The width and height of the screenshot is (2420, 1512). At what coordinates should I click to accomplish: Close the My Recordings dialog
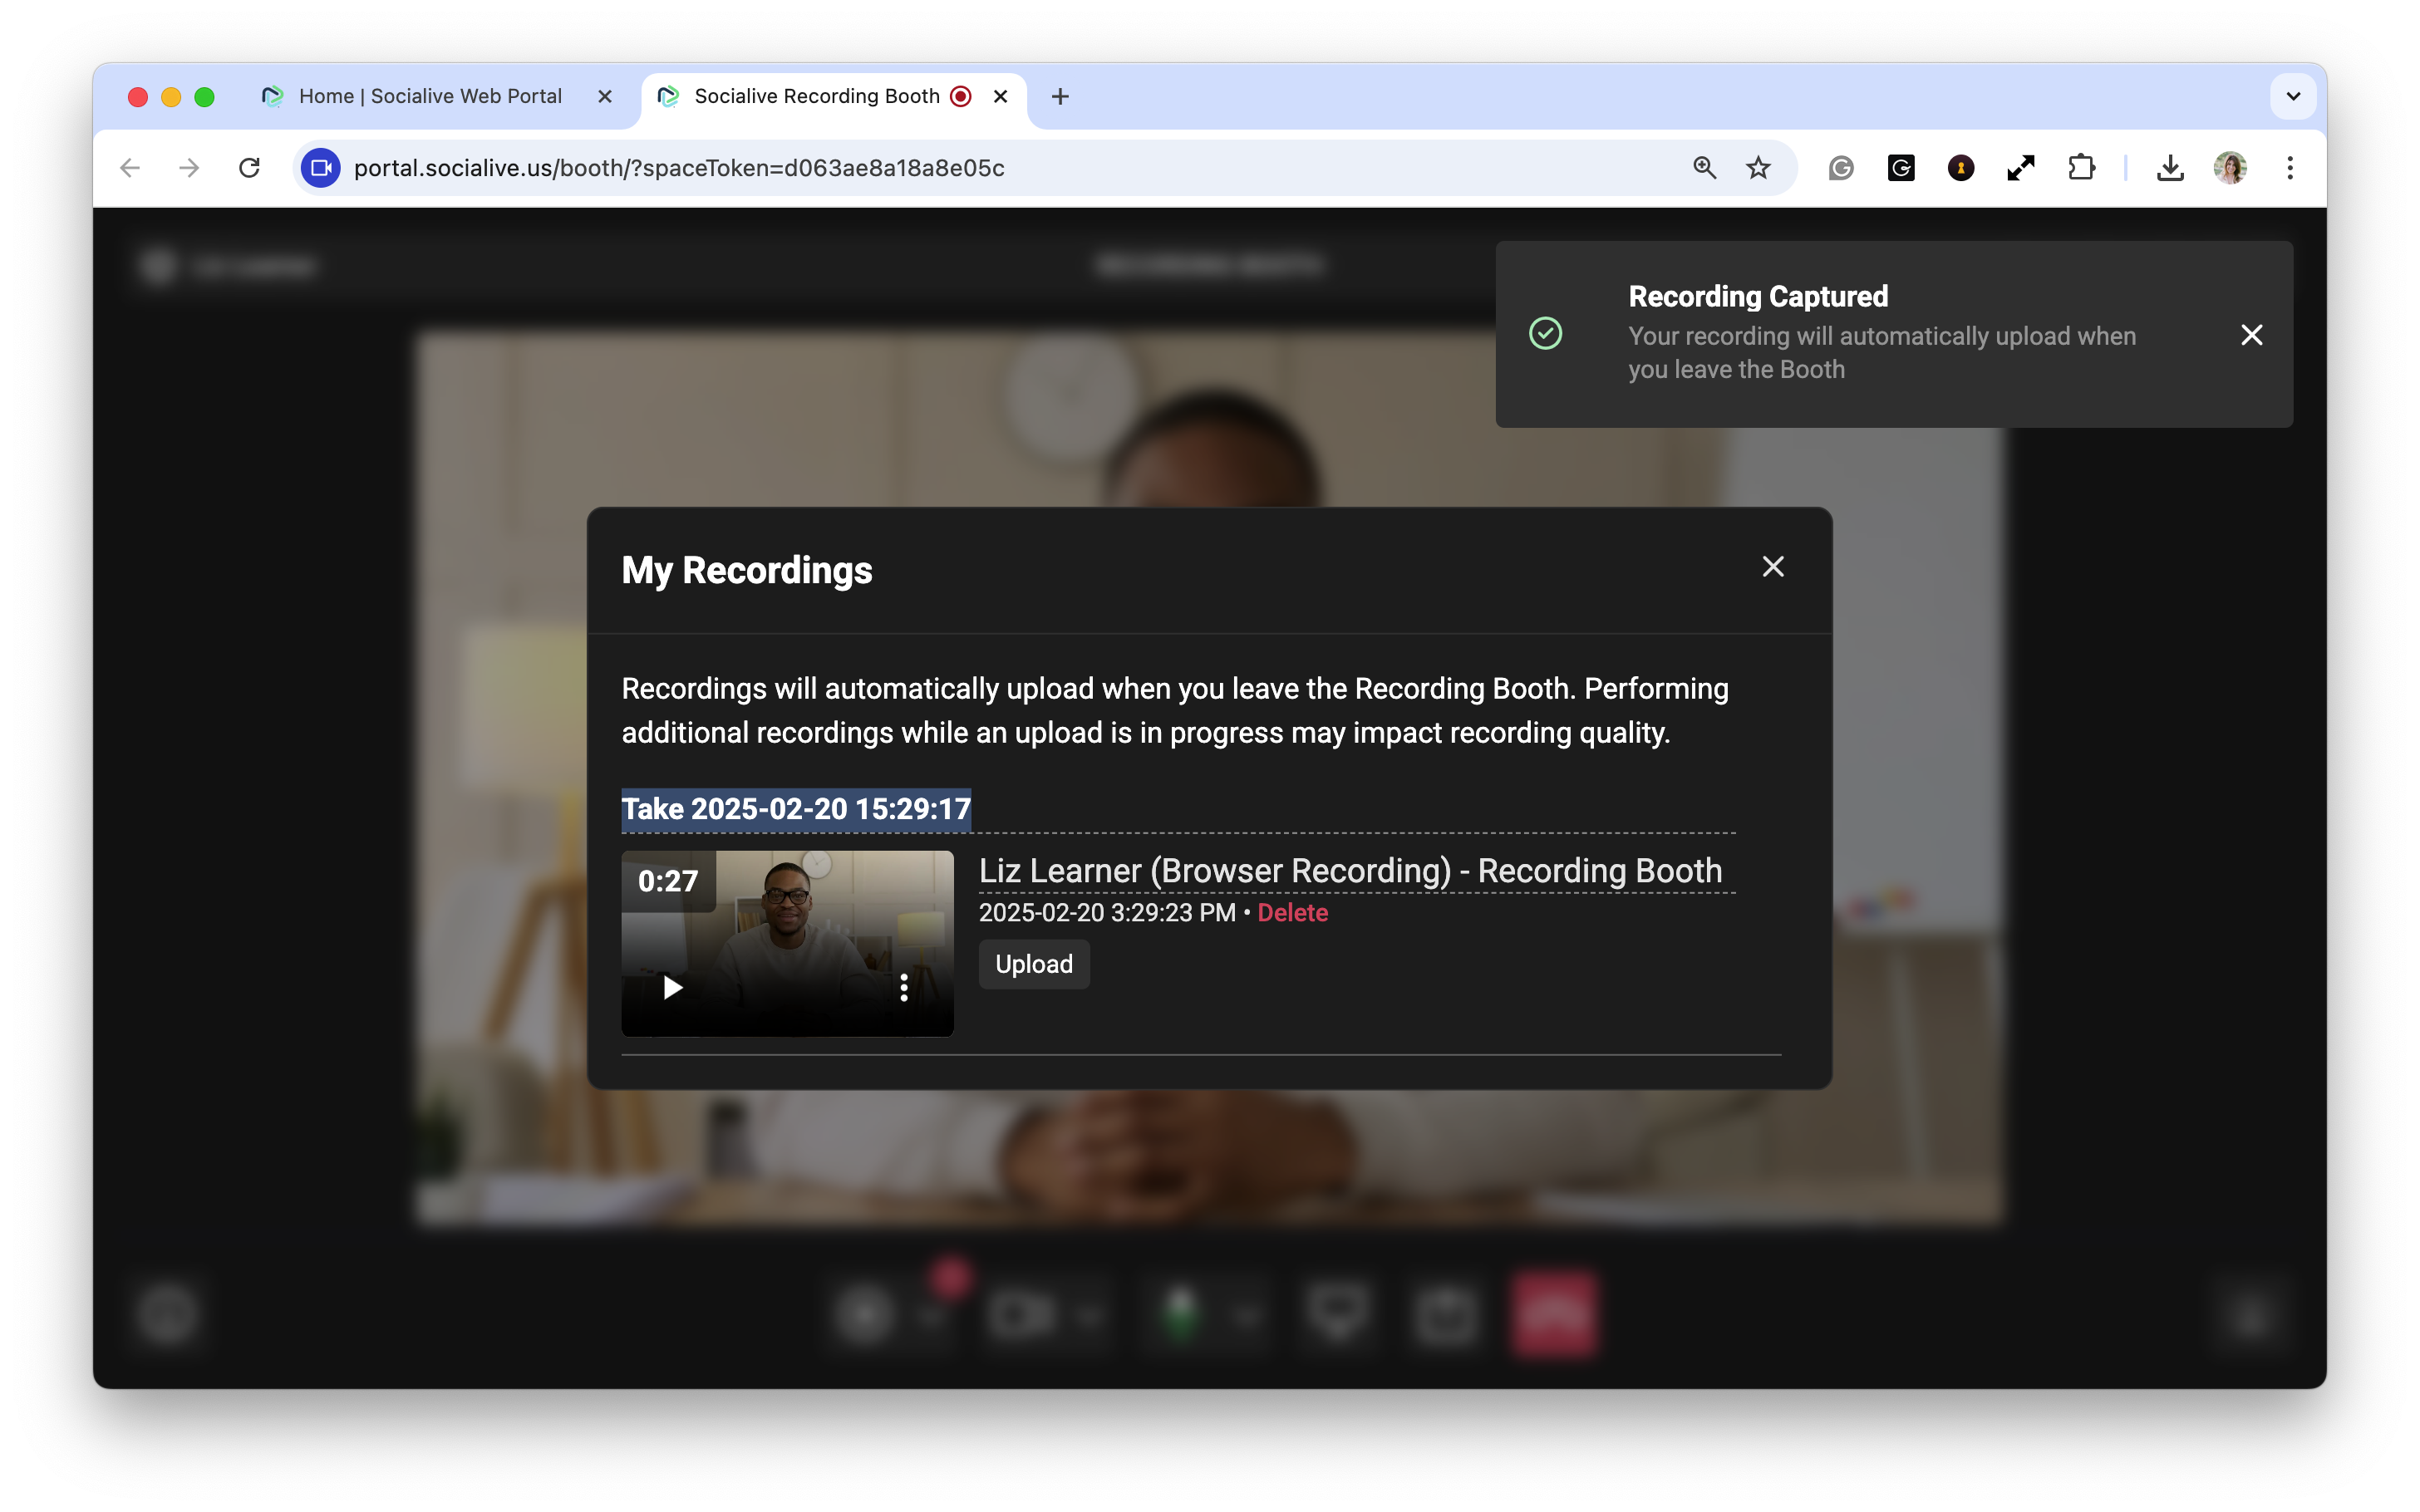click(x=1773, y=567)
